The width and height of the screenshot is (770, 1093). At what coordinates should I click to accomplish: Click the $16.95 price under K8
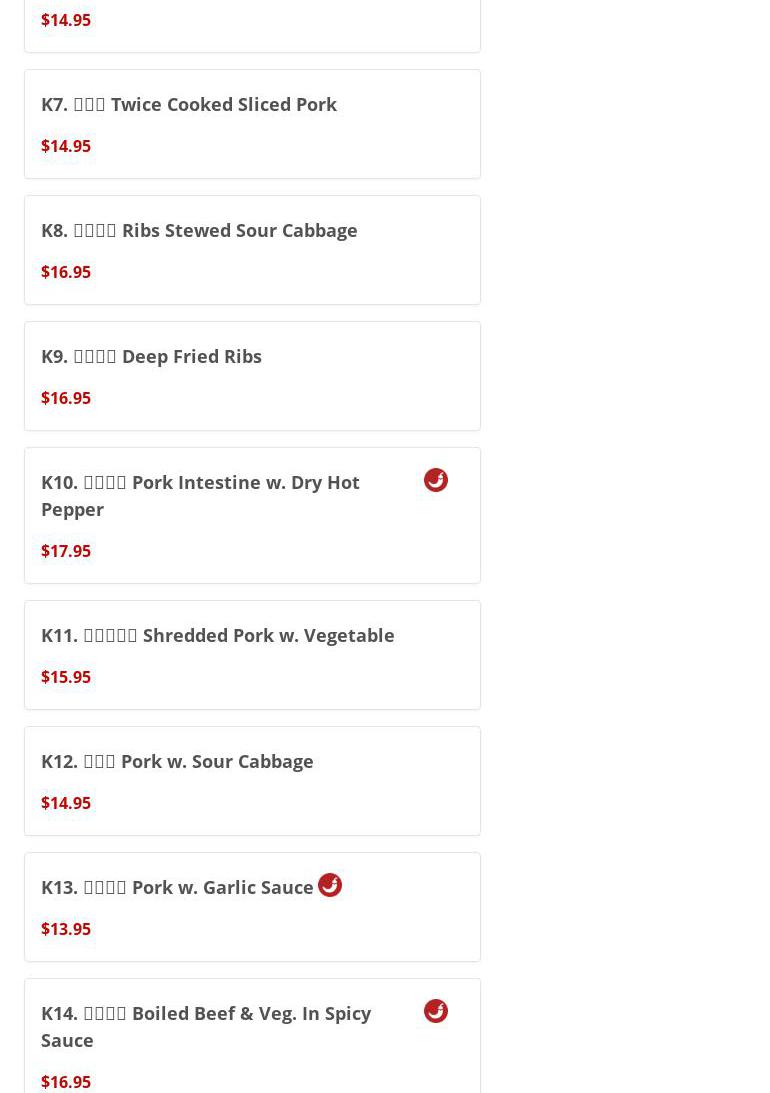tap(66, 272)
